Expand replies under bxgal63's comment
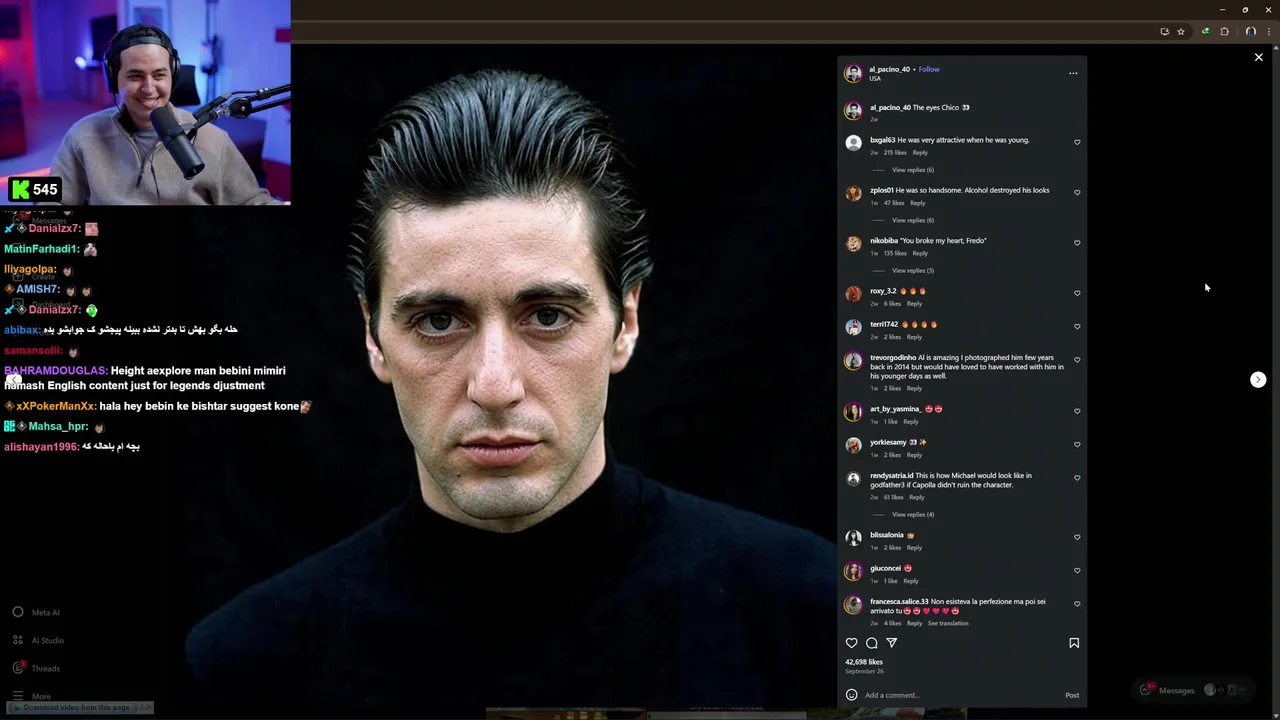The width and height of the screenshot is (1280, 720). (912, 170)
